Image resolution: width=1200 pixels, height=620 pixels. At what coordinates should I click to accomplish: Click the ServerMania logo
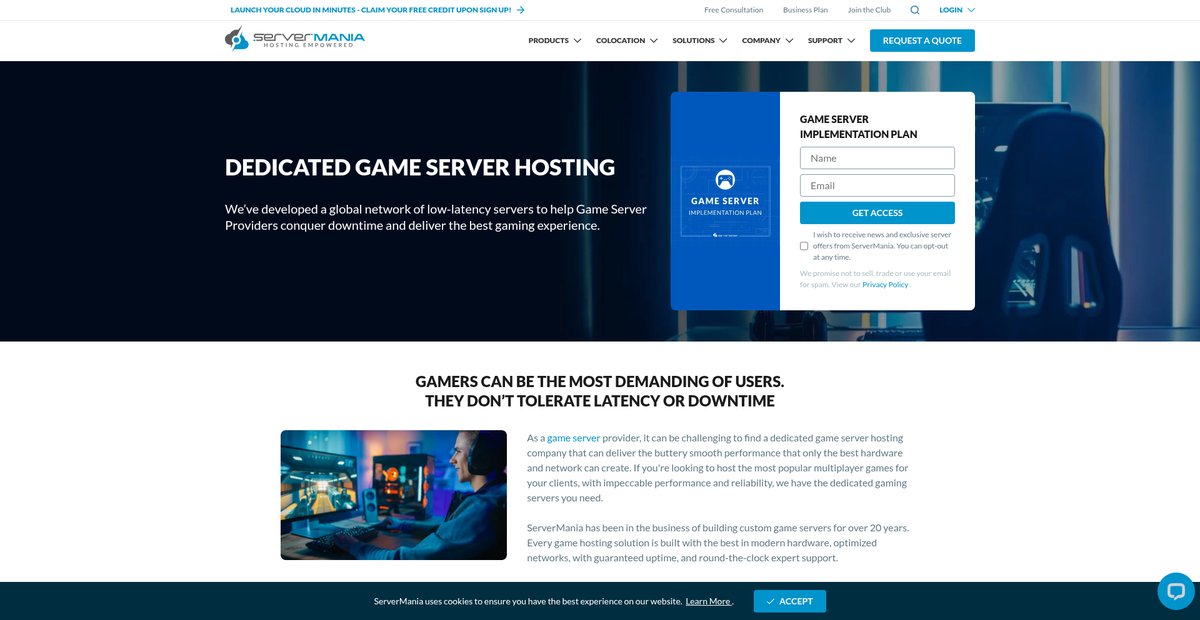[x=295, y=39]
